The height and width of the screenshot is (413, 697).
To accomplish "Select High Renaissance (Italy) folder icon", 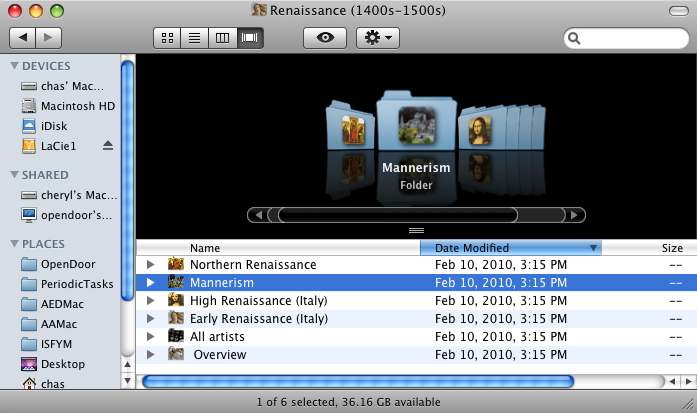I will point(176,300).
